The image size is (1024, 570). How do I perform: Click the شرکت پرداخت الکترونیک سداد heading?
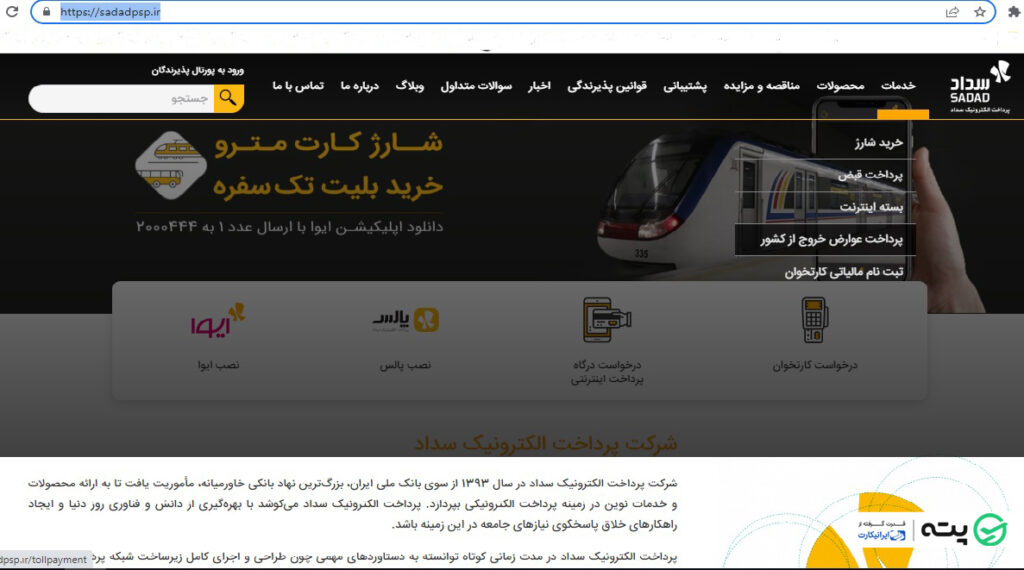coord(545,443)
